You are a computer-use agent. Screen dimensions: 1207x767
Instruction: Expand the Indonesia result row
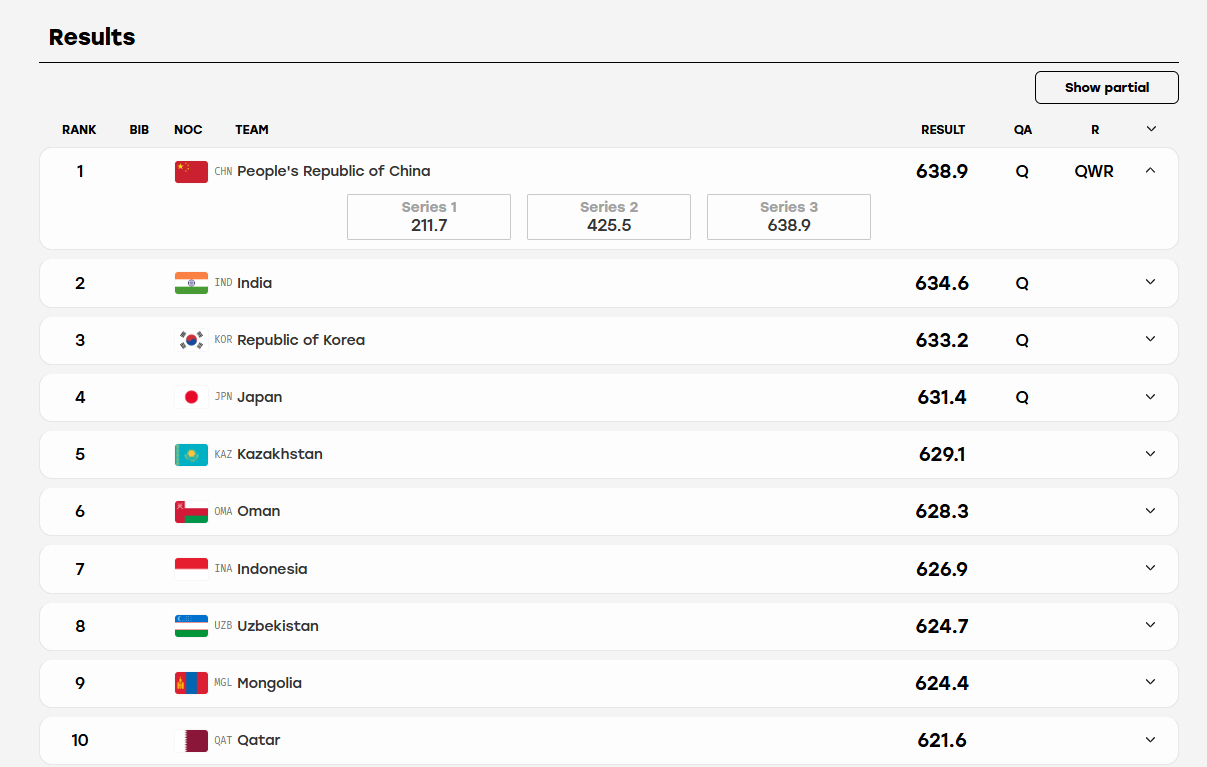[1150, 569]
